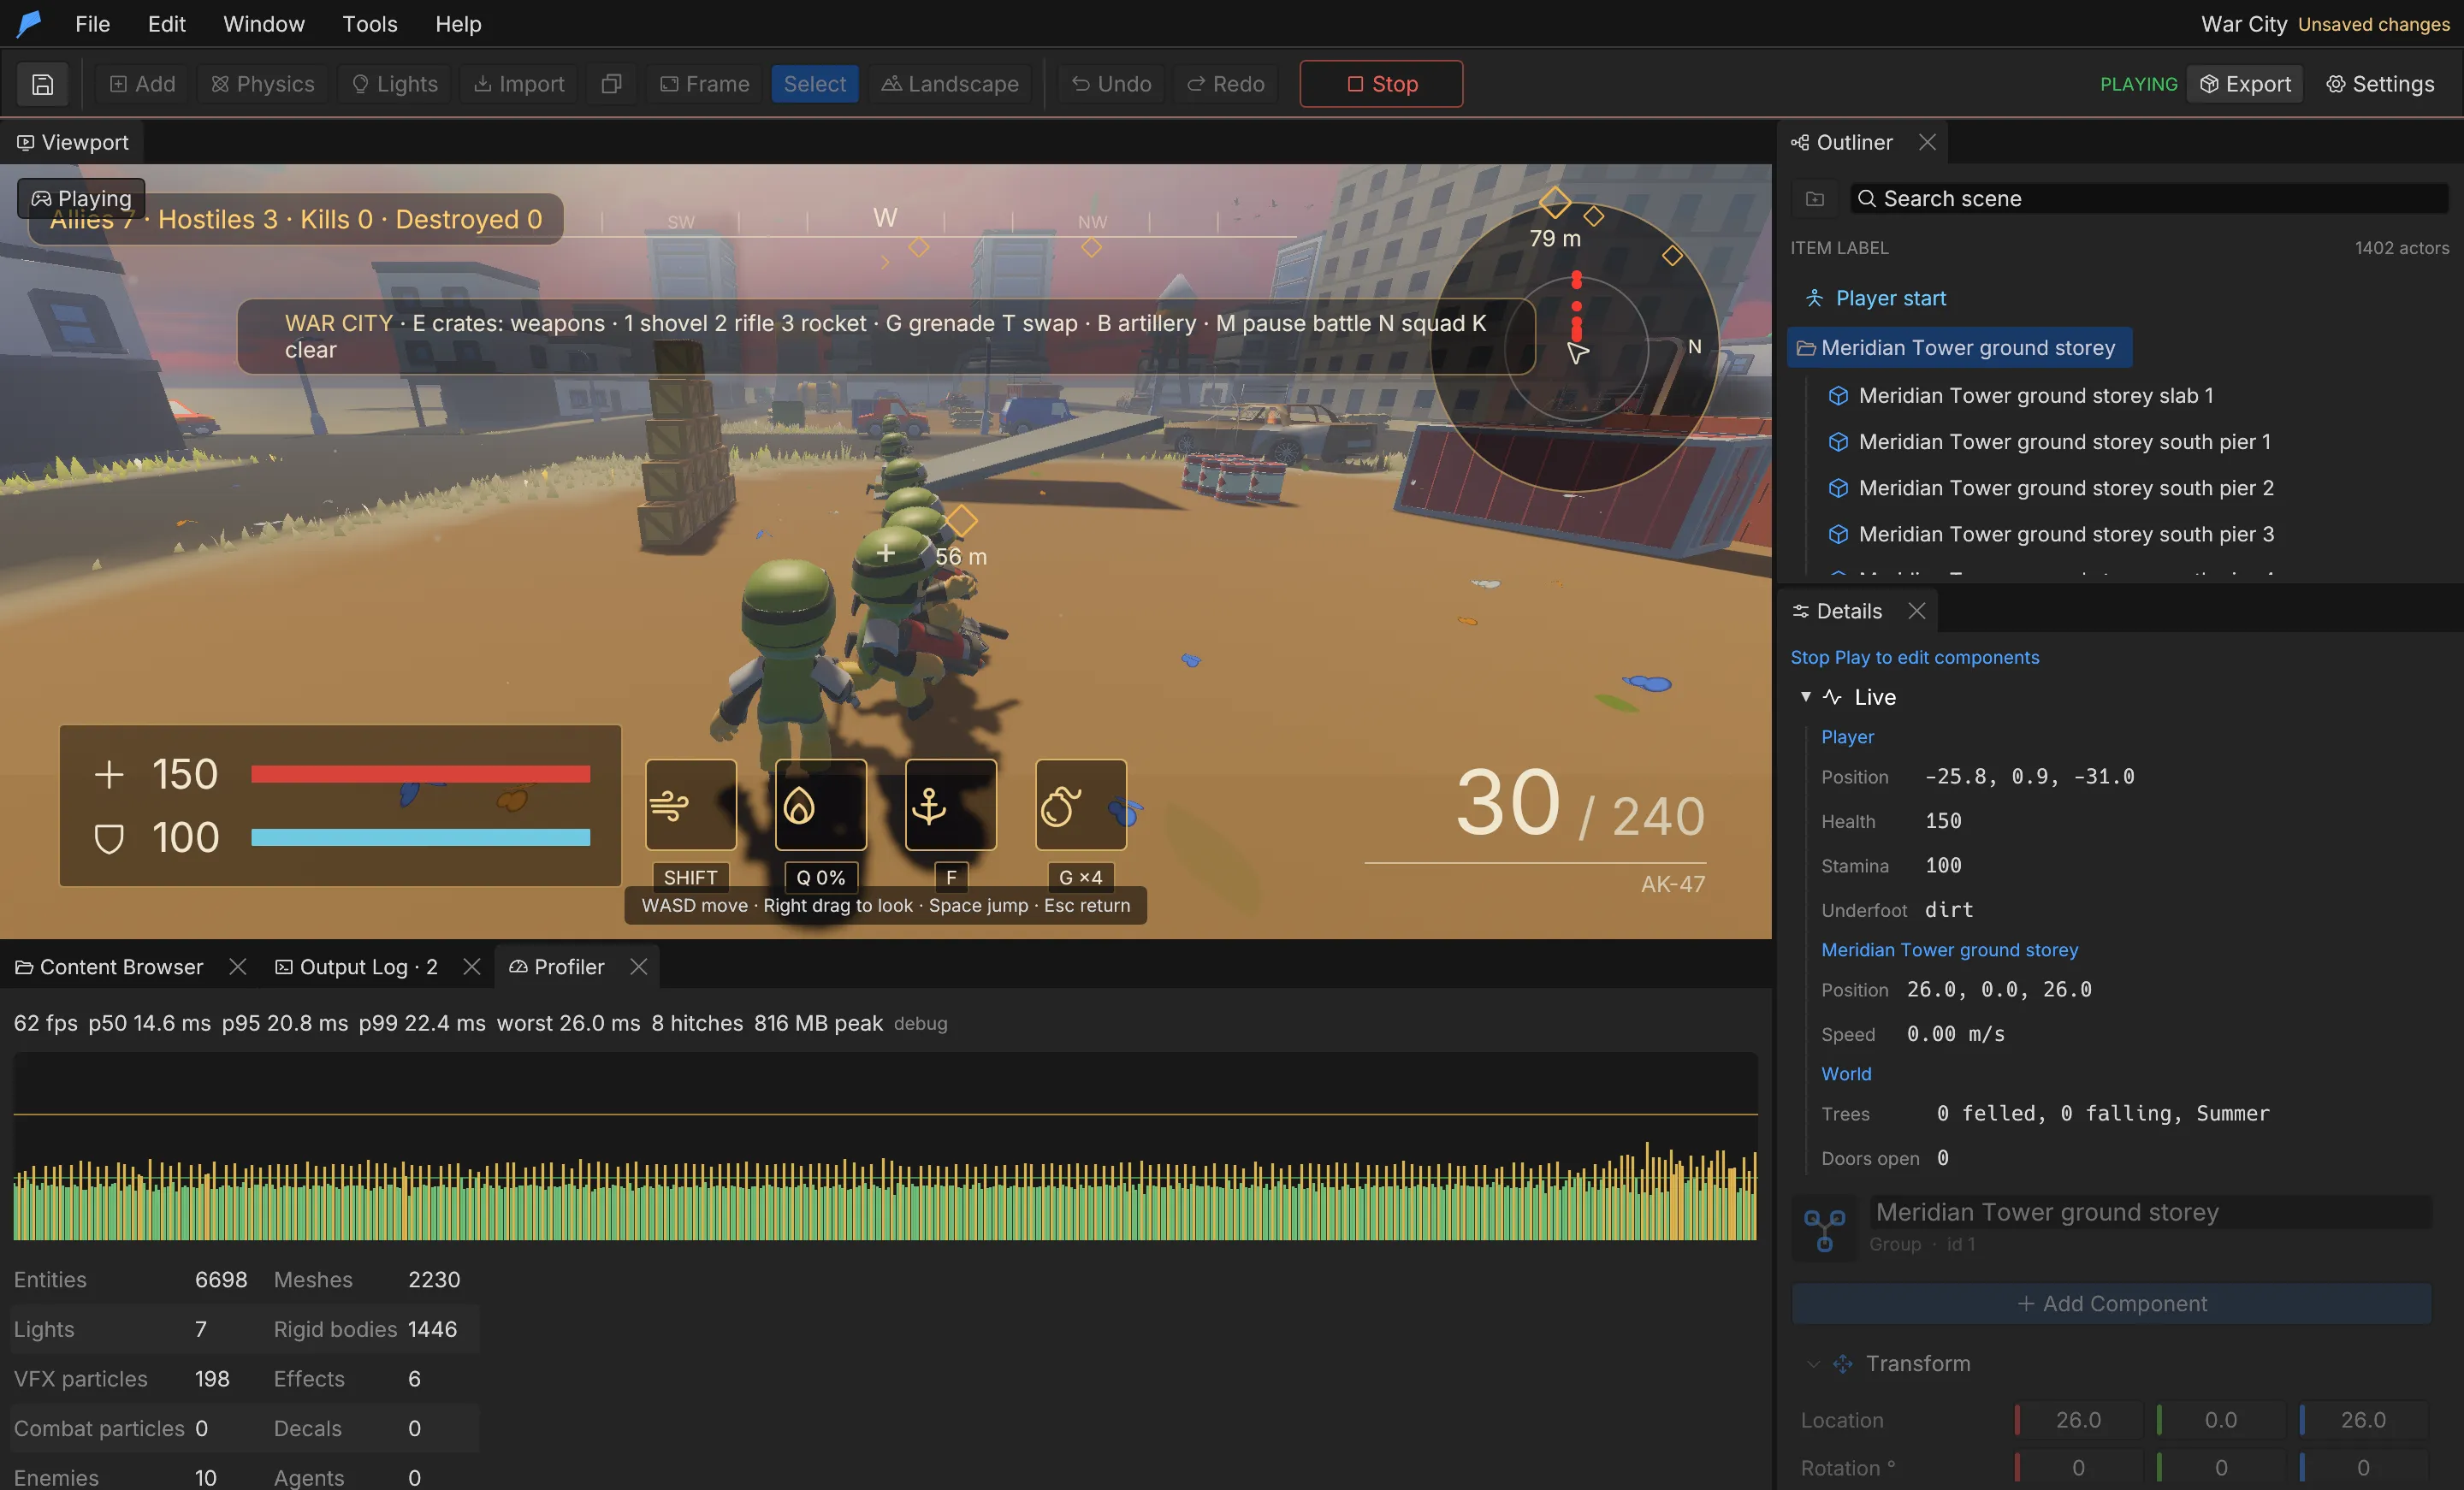Open the Edit menu
This screenshot has height=1490, width=2464.
(x=166, y=24)
